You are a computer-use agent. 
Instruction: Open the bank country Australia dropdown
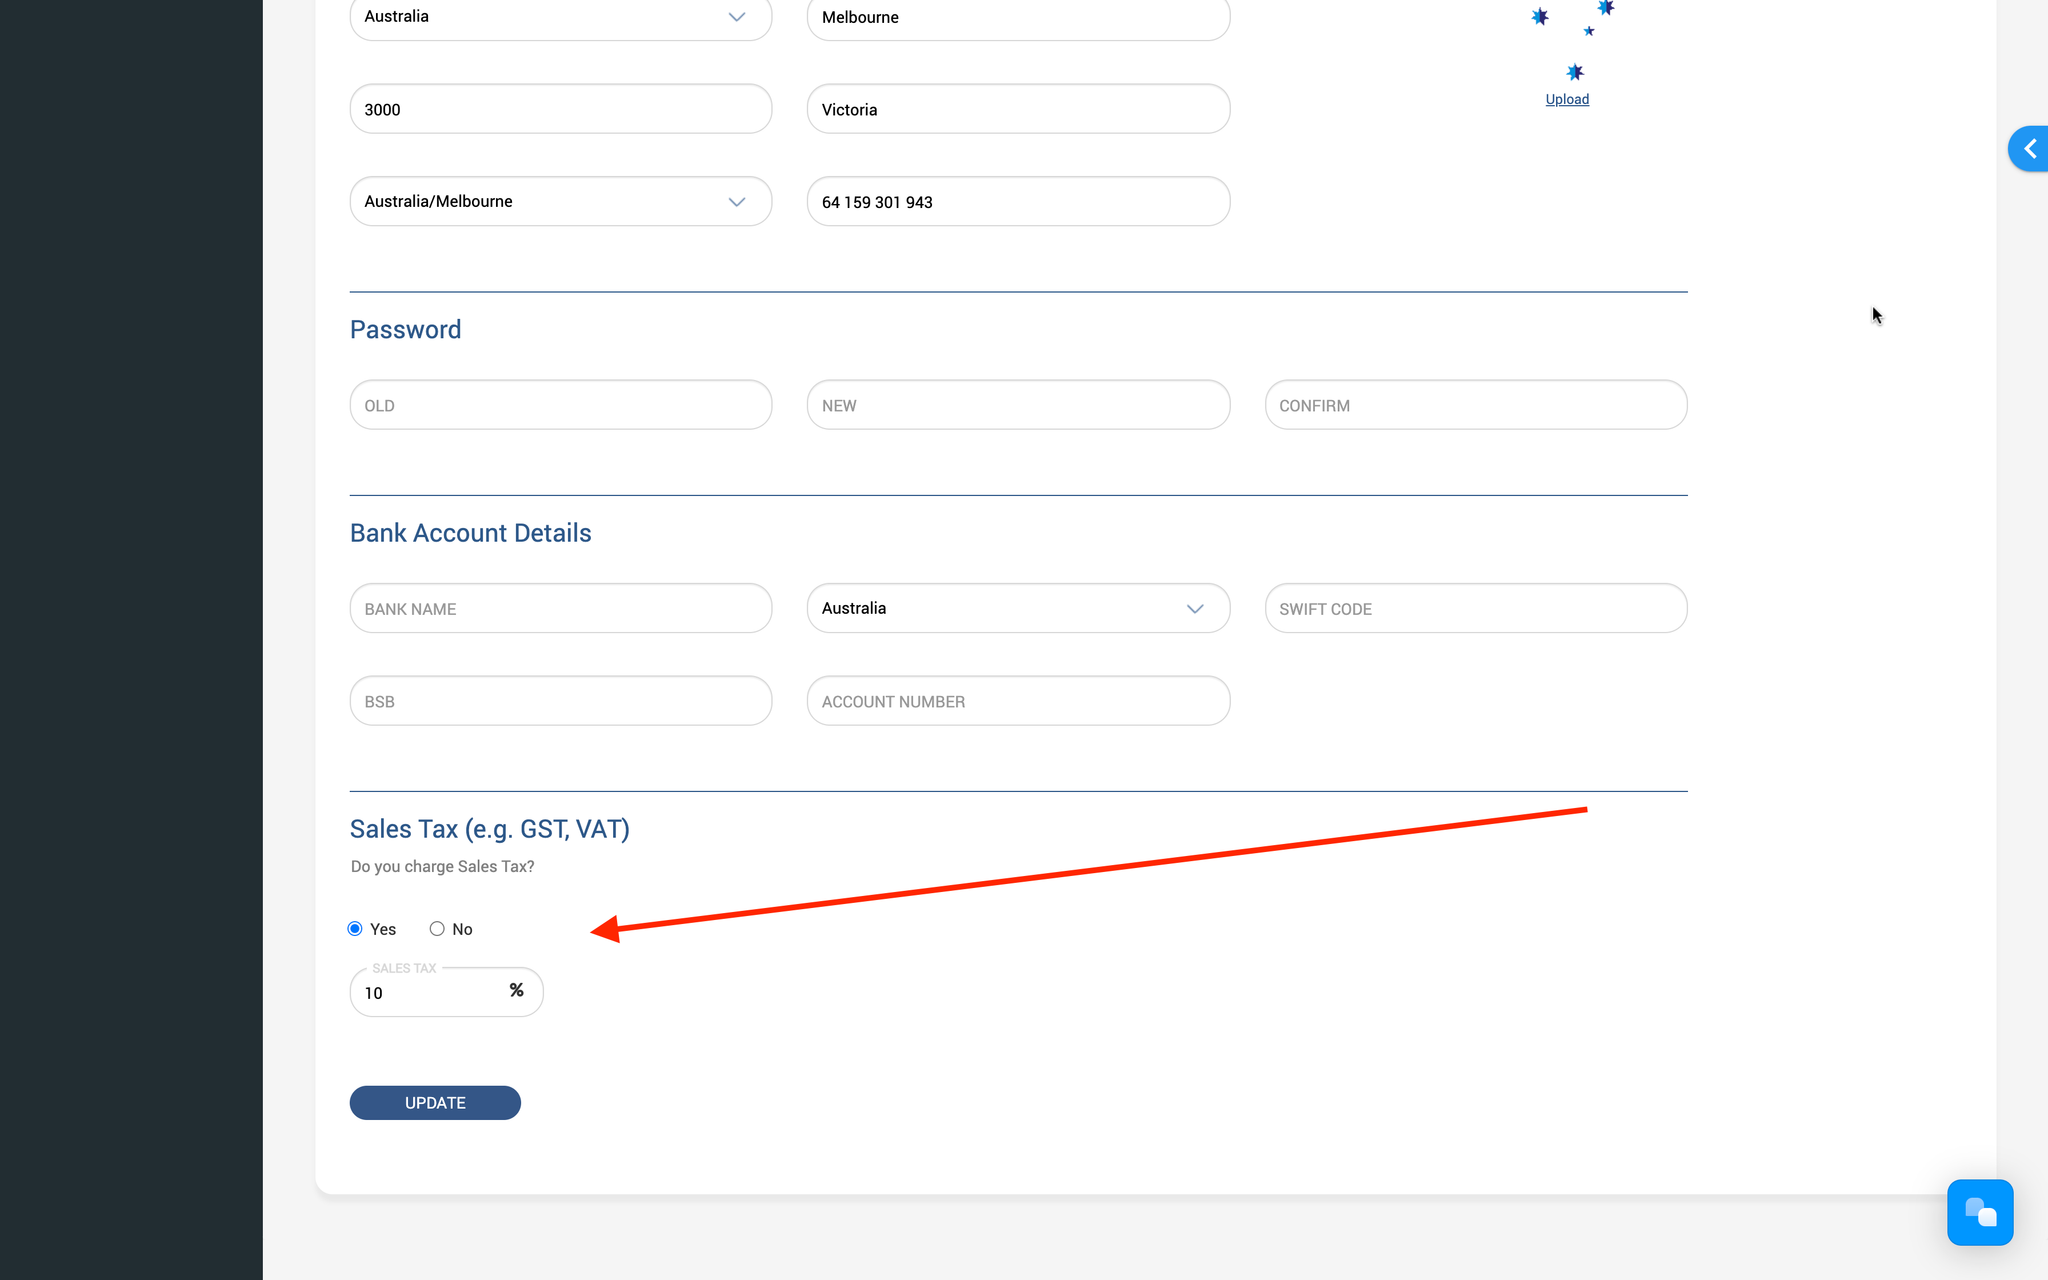coord(1017,608)
